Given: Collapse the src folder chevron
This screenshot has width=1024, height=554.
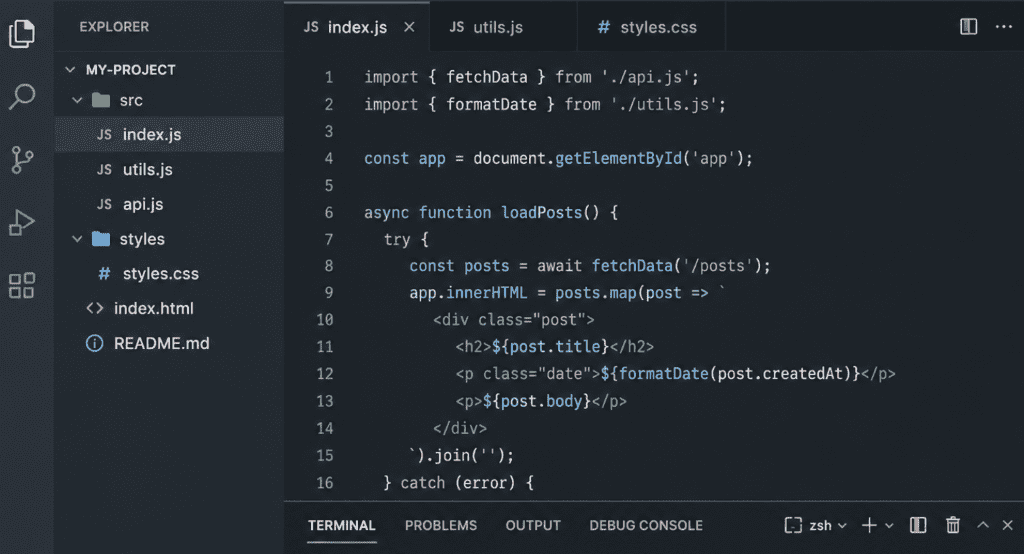Looking at the screenshot, I should point(77,100).
